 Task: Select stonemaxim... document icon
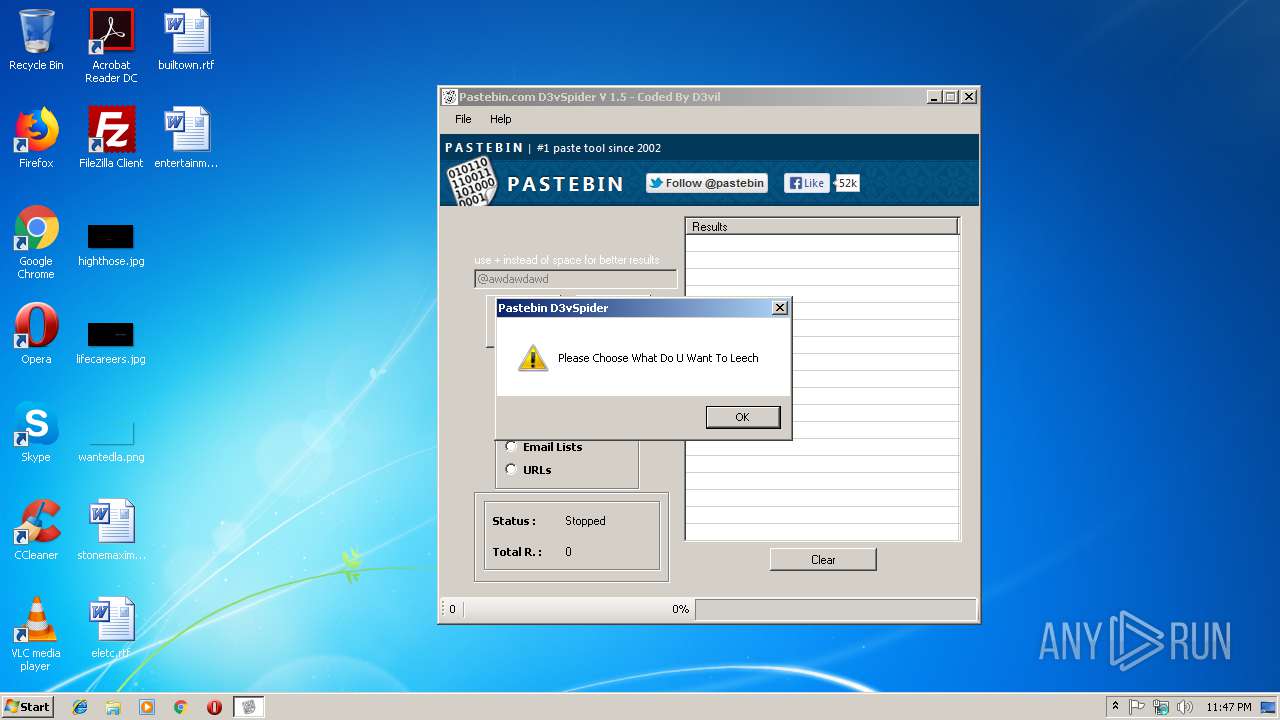tap(111, 530)
